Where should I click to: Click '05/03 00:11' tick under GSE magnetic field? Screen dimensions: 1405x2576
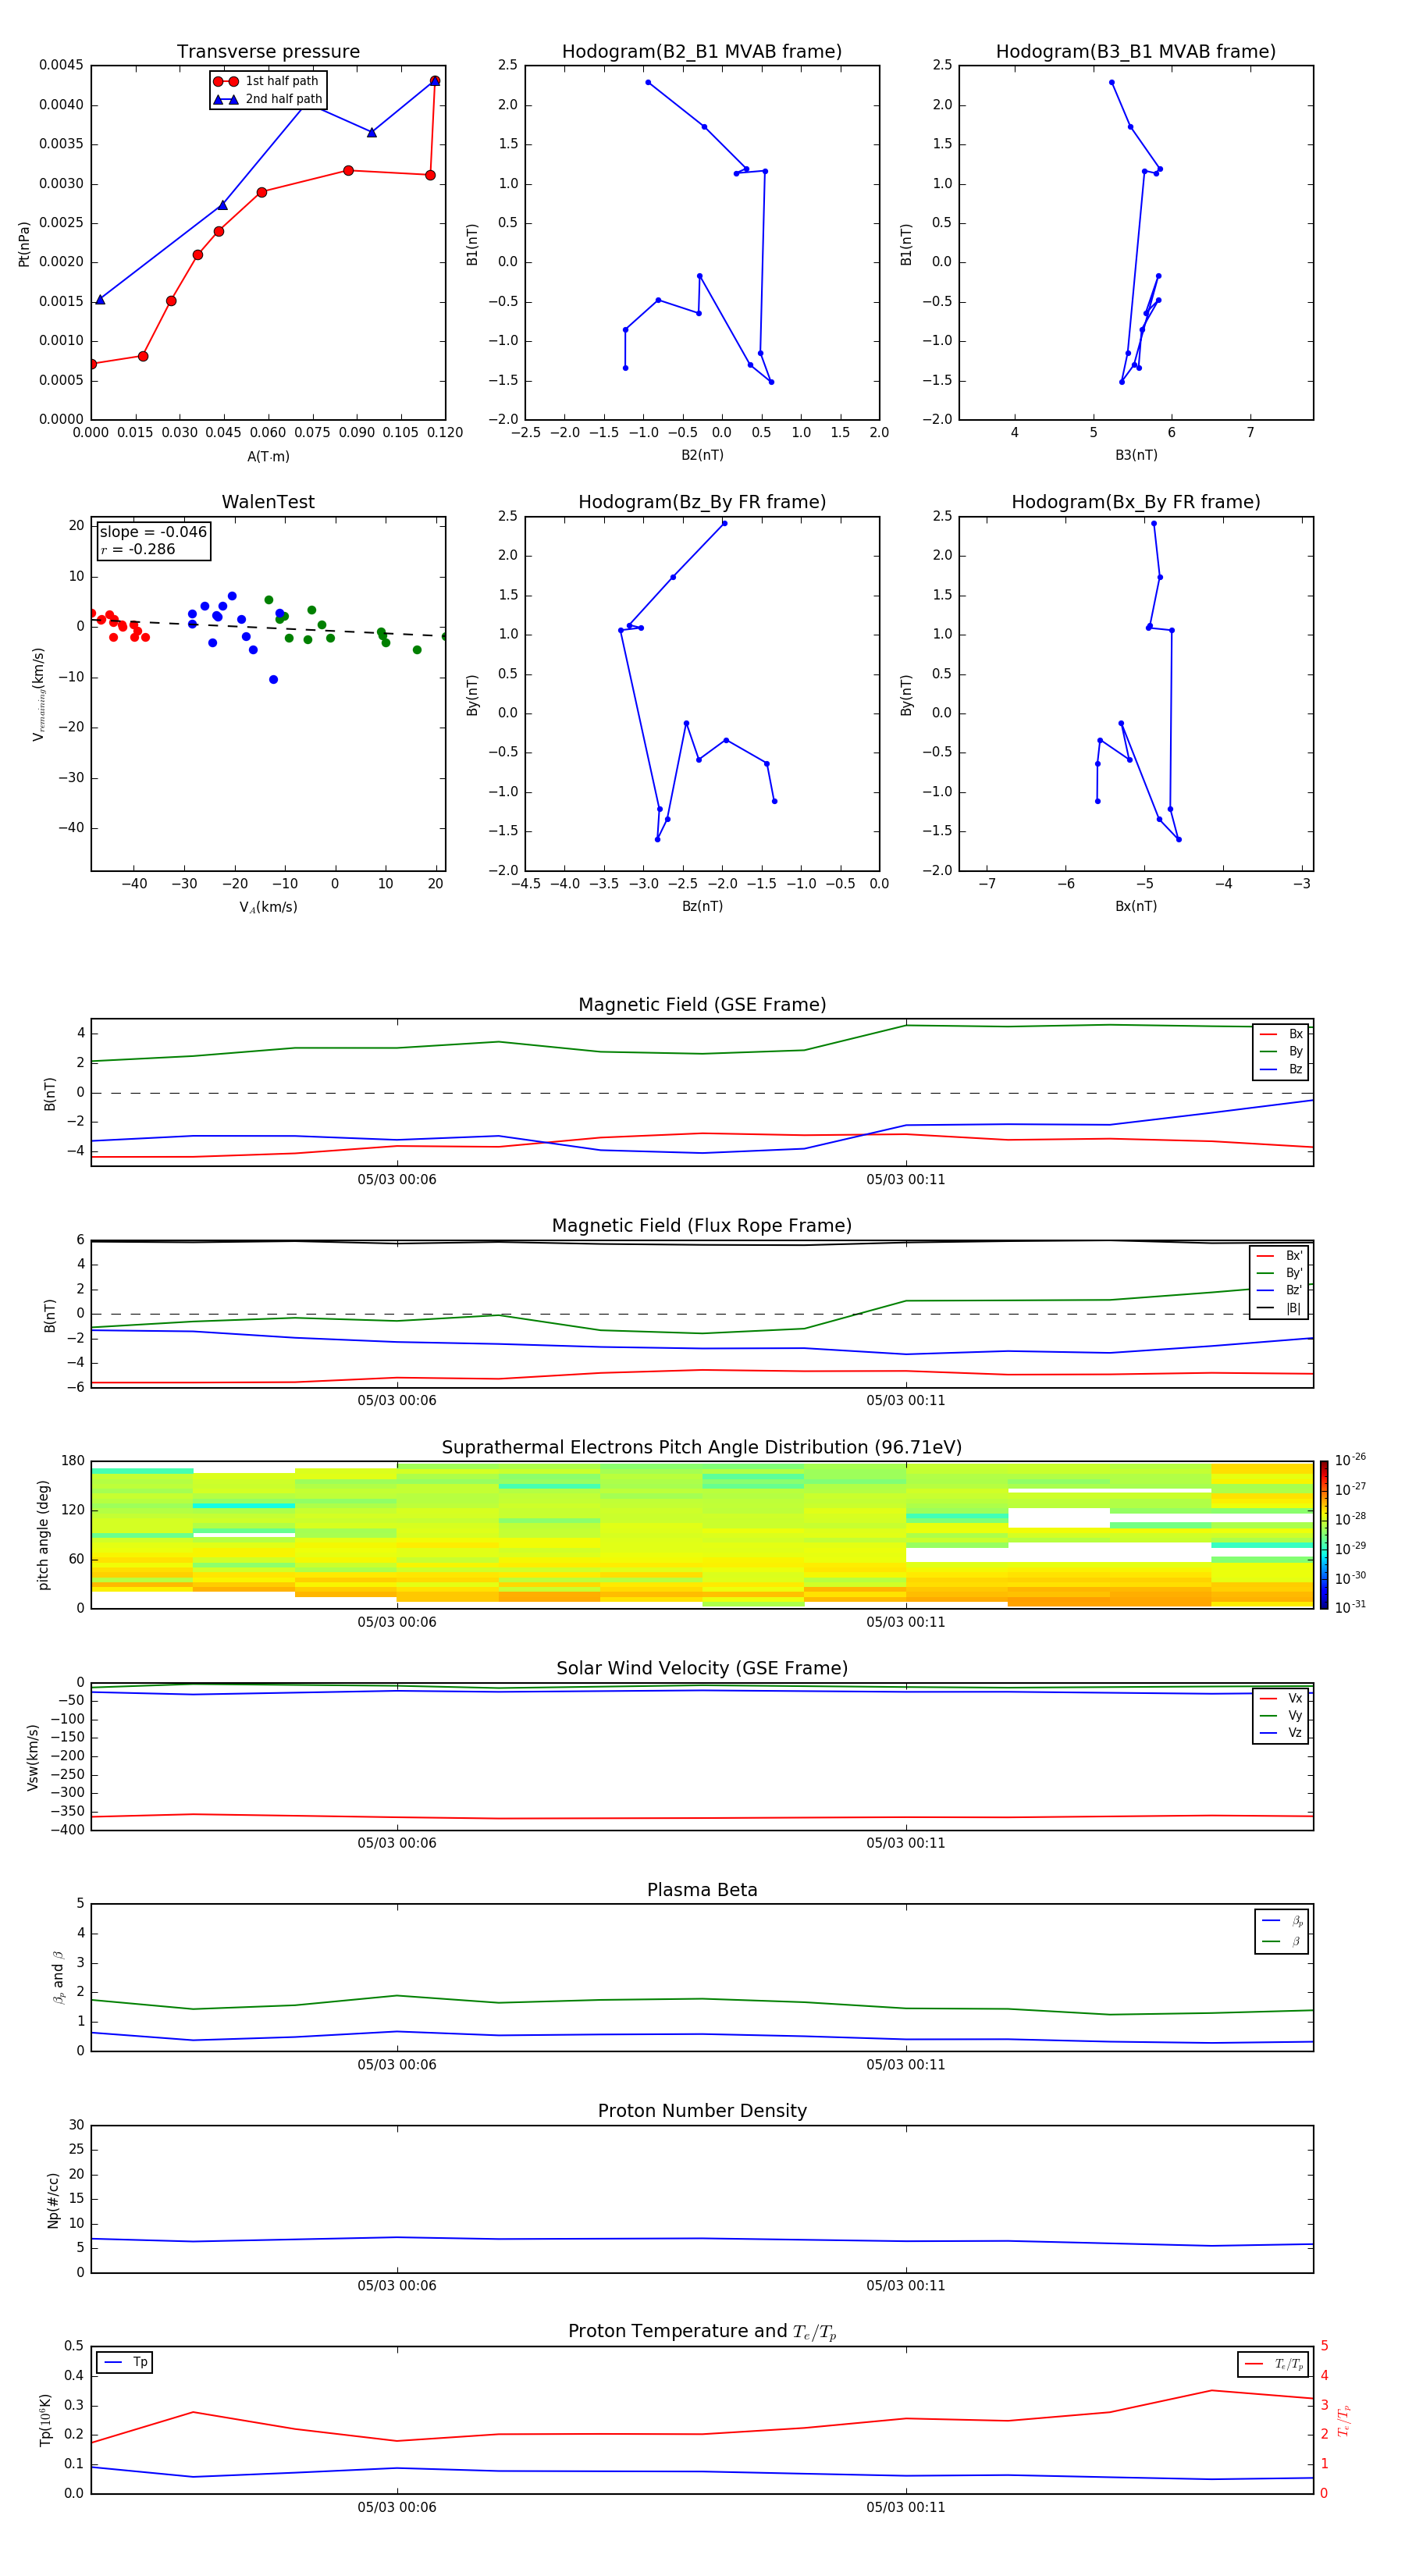tap(906, 1180)
